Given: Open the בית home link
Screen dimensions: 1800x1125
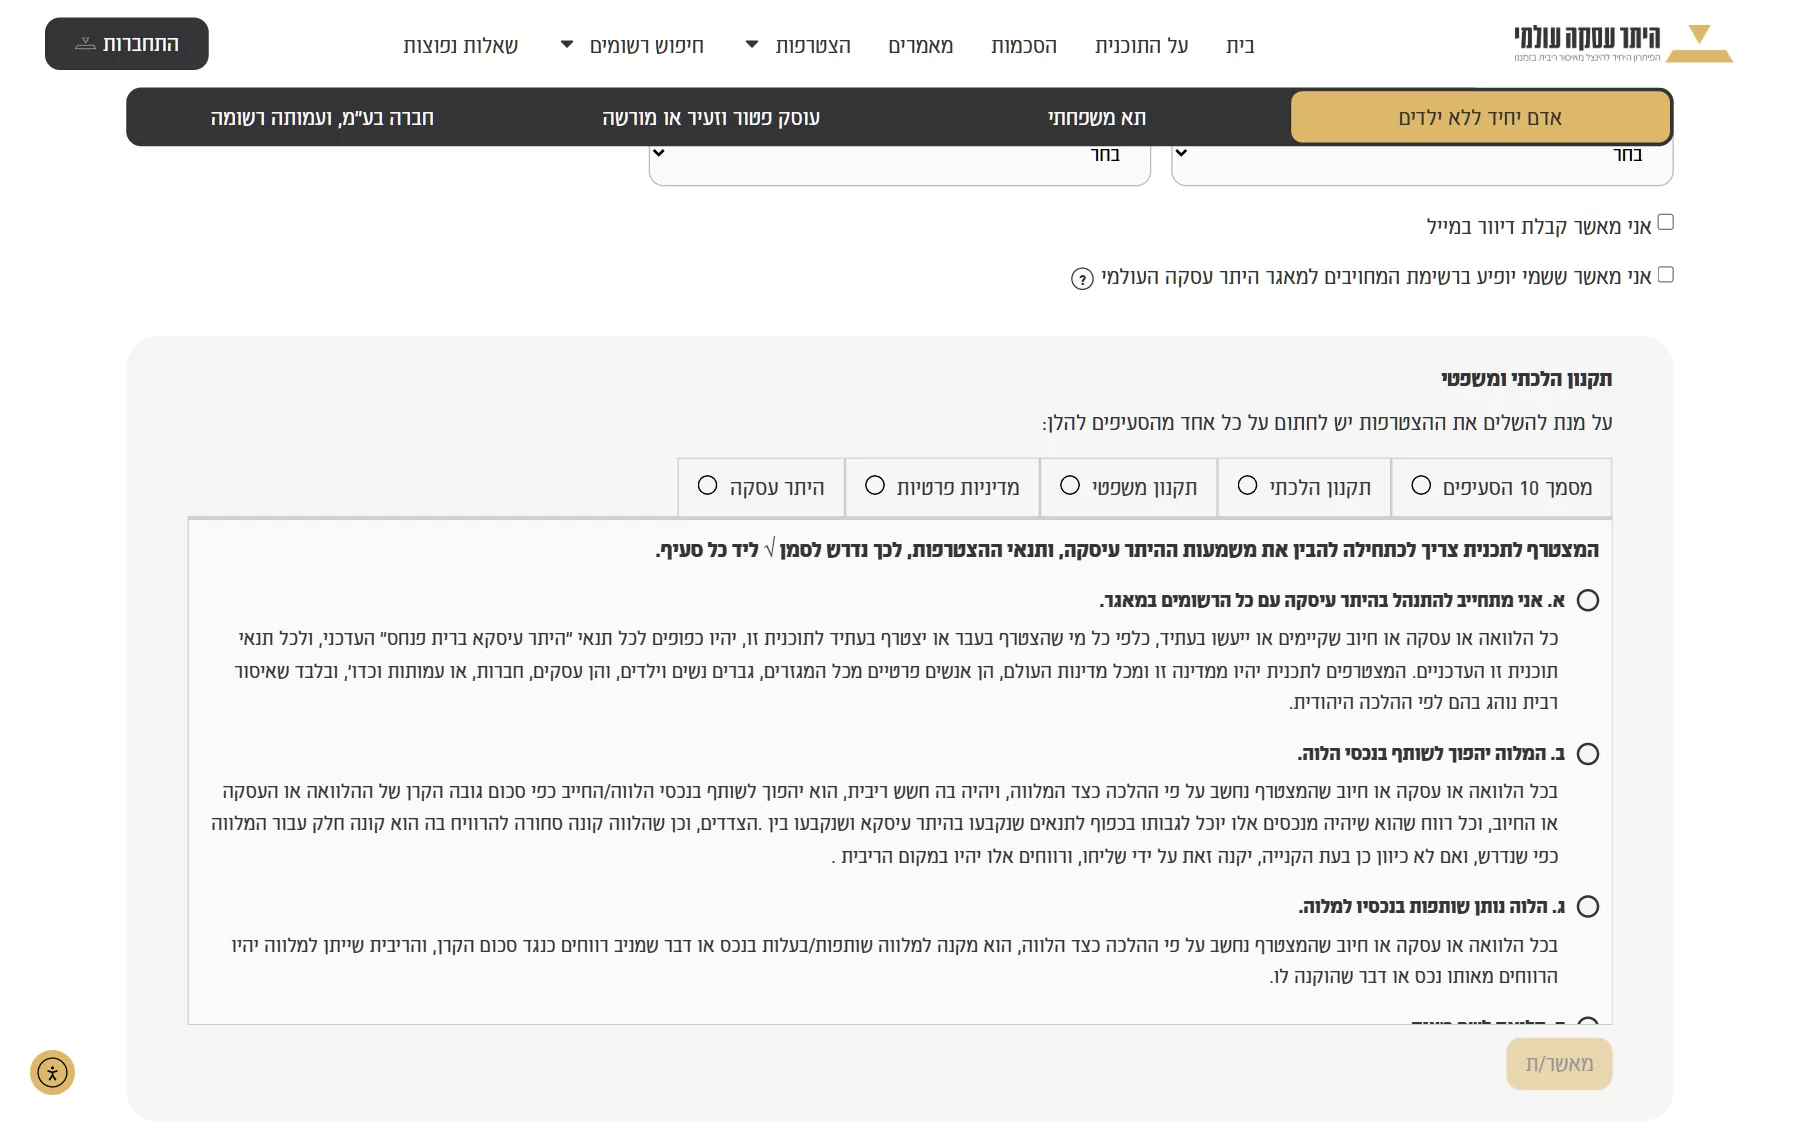Looking at the screenshot, I should 1240,46.
